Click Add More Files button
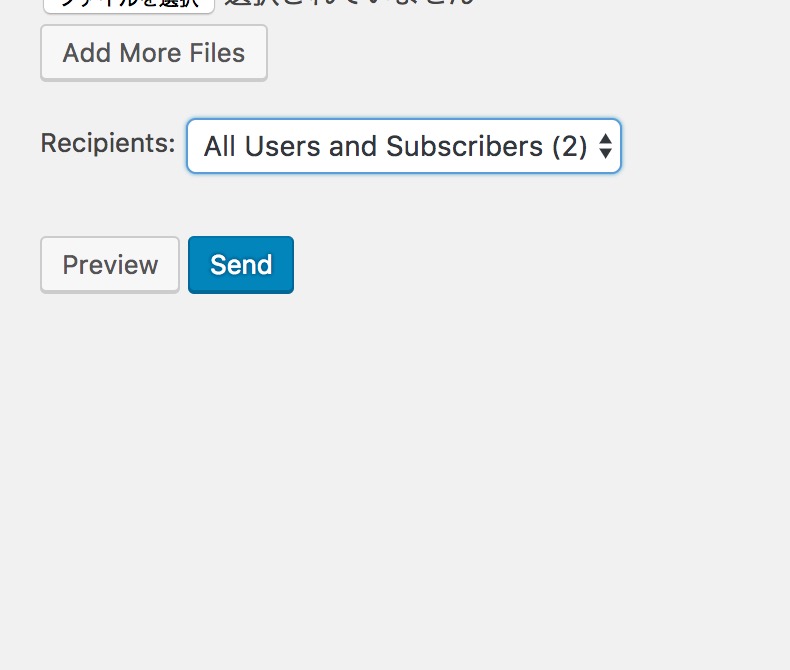Viewport: 790px width, 670px height. tap(154, 53)
